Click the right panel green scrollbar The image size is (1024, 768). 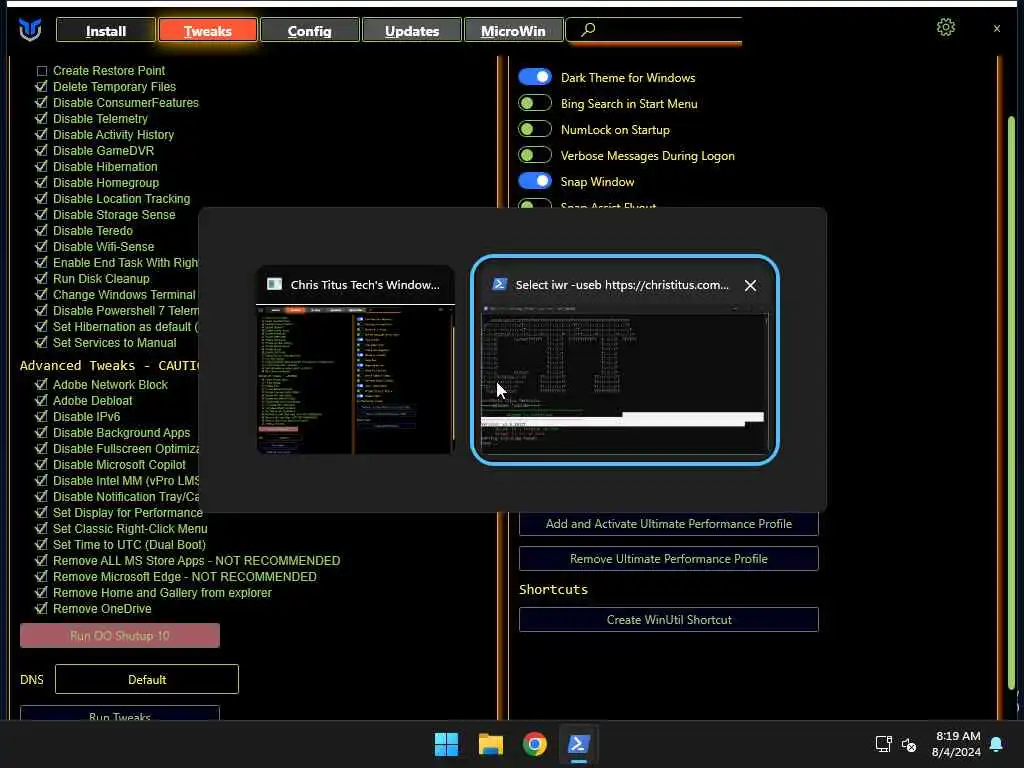click(x=1012, y=402)
